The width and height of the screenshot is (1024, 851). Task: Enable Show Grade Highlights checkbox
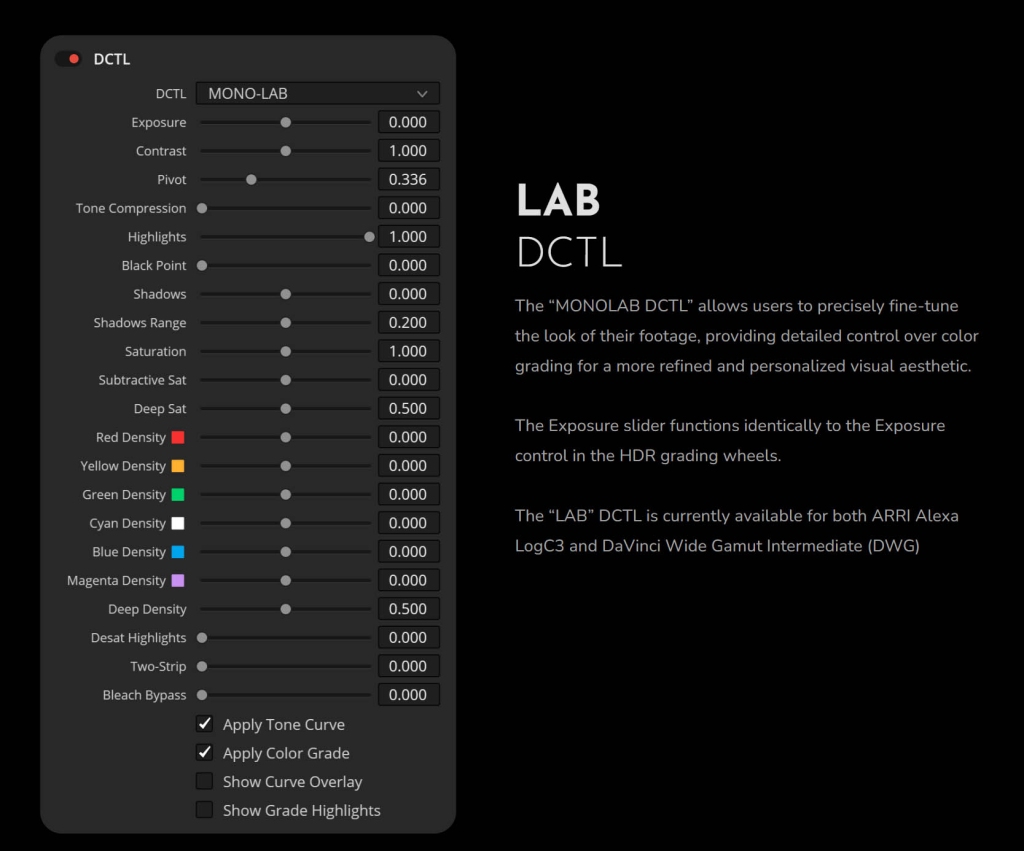point(205,810)
